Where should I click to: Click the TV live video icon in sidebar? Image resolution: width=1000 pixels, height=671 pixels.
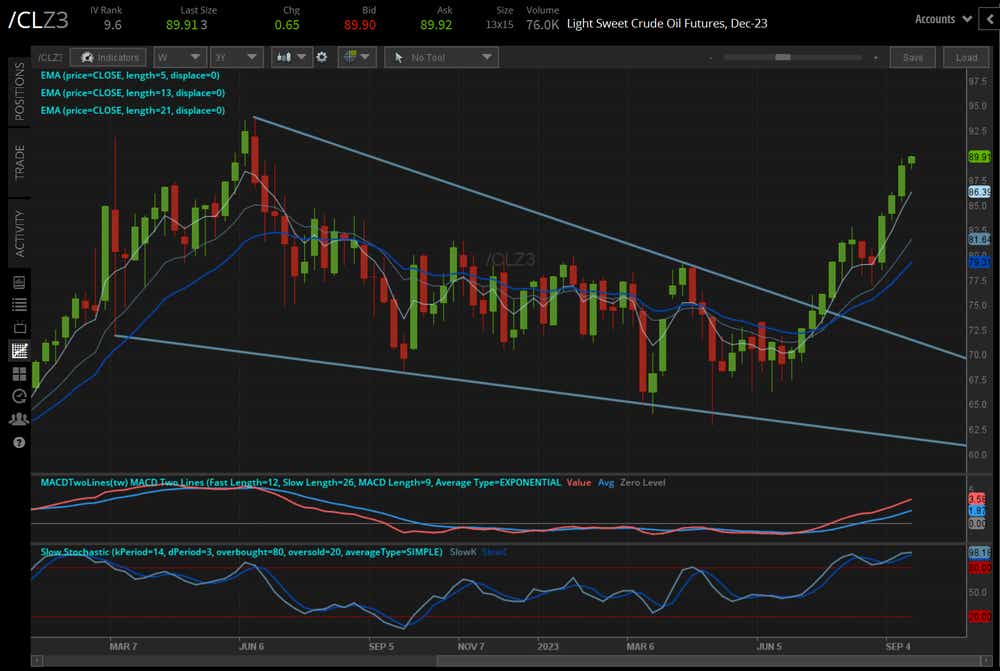point(19,328)
